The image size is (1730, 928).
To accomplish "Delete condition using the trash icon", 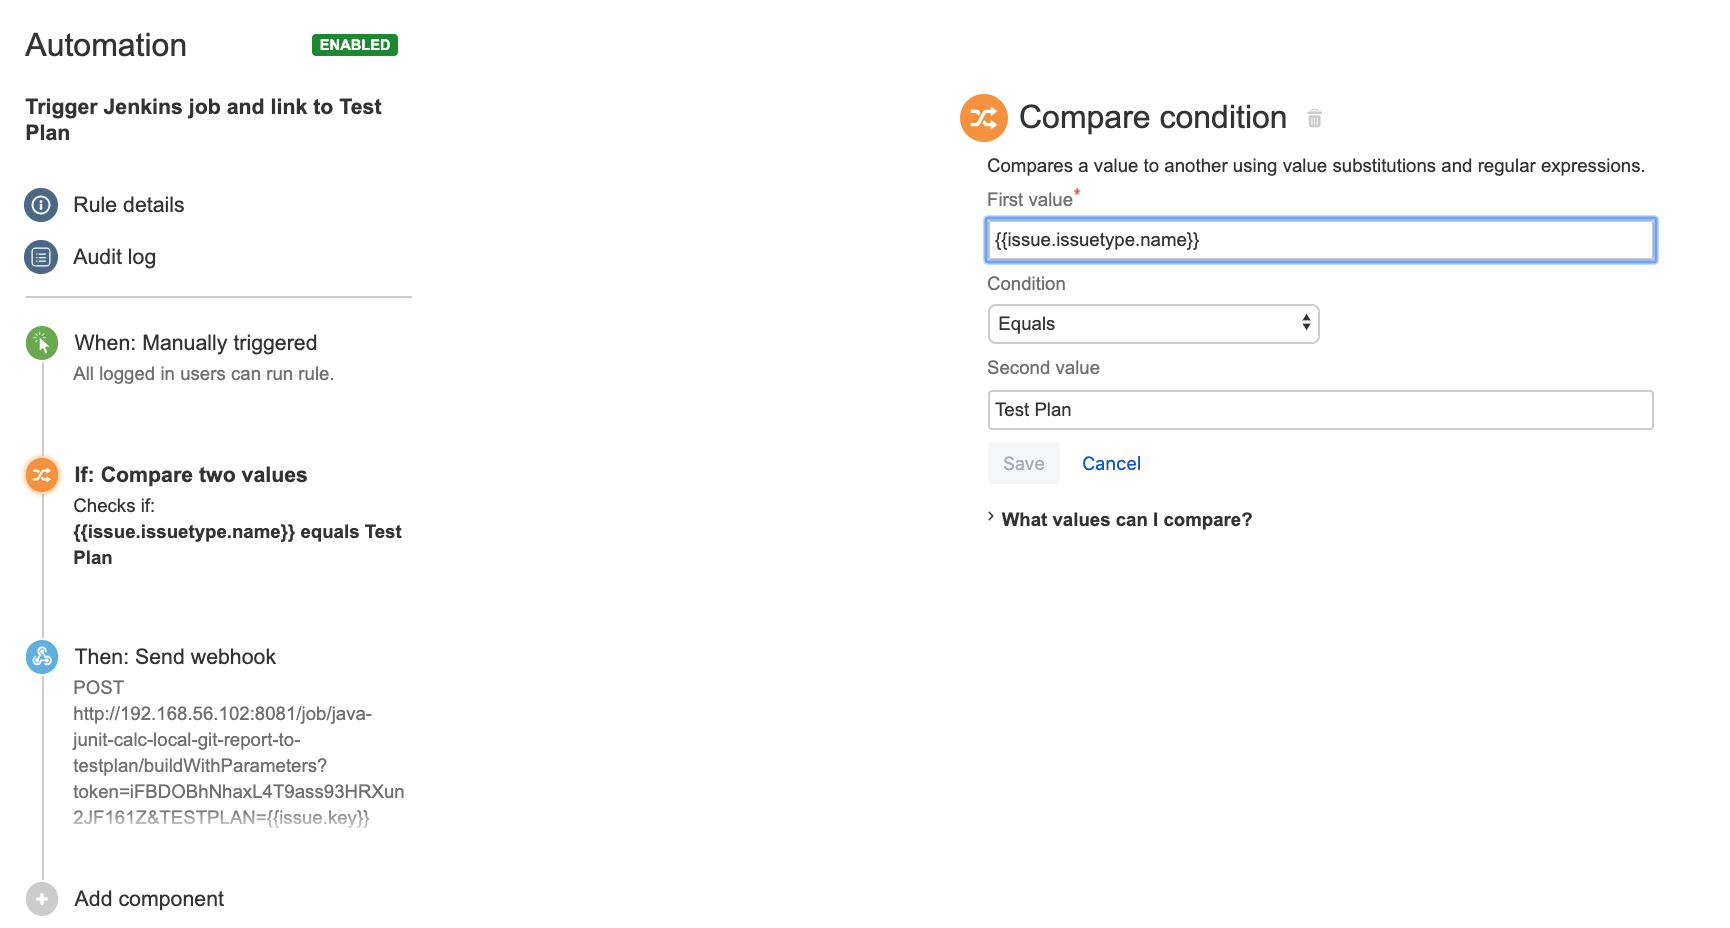I will [1315, 118].
